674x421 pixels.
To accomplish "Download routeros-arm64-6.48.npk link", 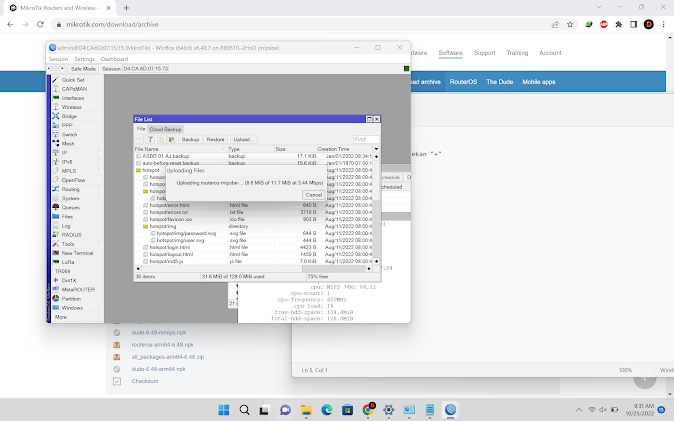I will click(162, 344).
